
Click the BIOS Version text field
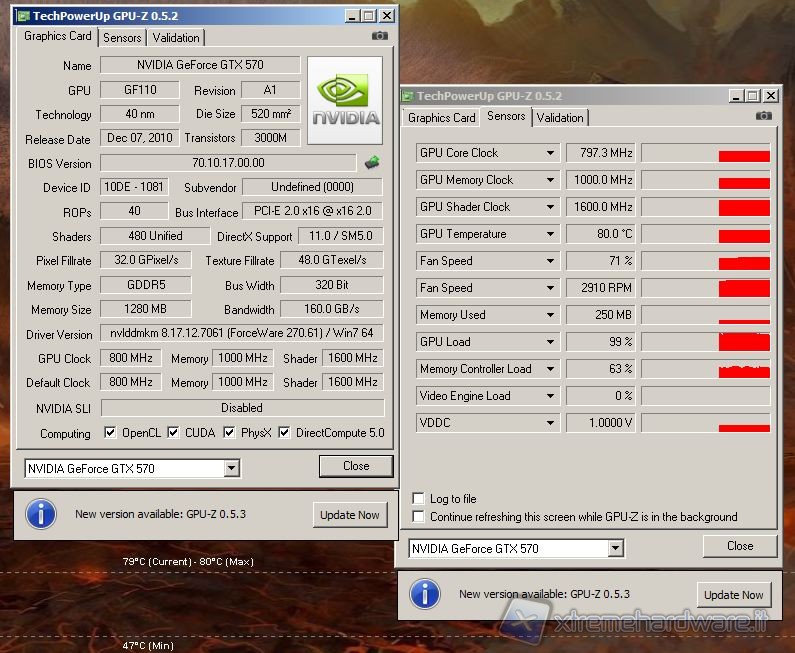tap(228, 163)
